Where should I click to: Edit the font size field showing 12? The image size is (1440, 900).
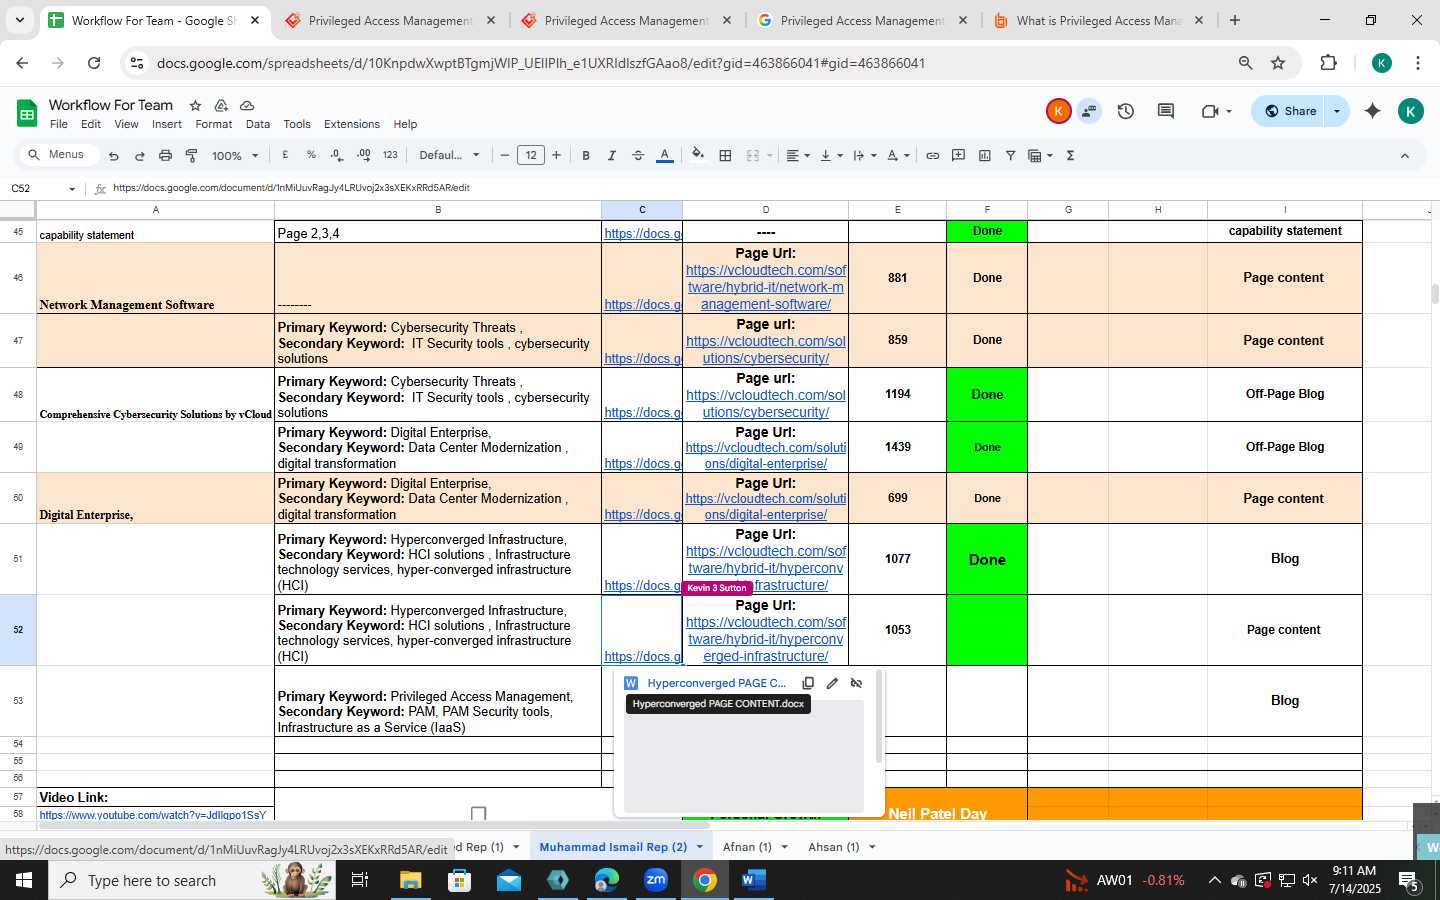(531, 155)
